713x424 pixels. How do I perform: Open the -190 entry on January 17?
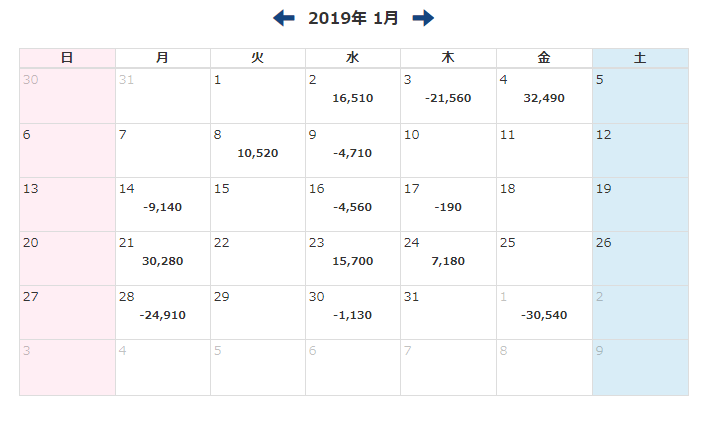[x=448, y=207]
